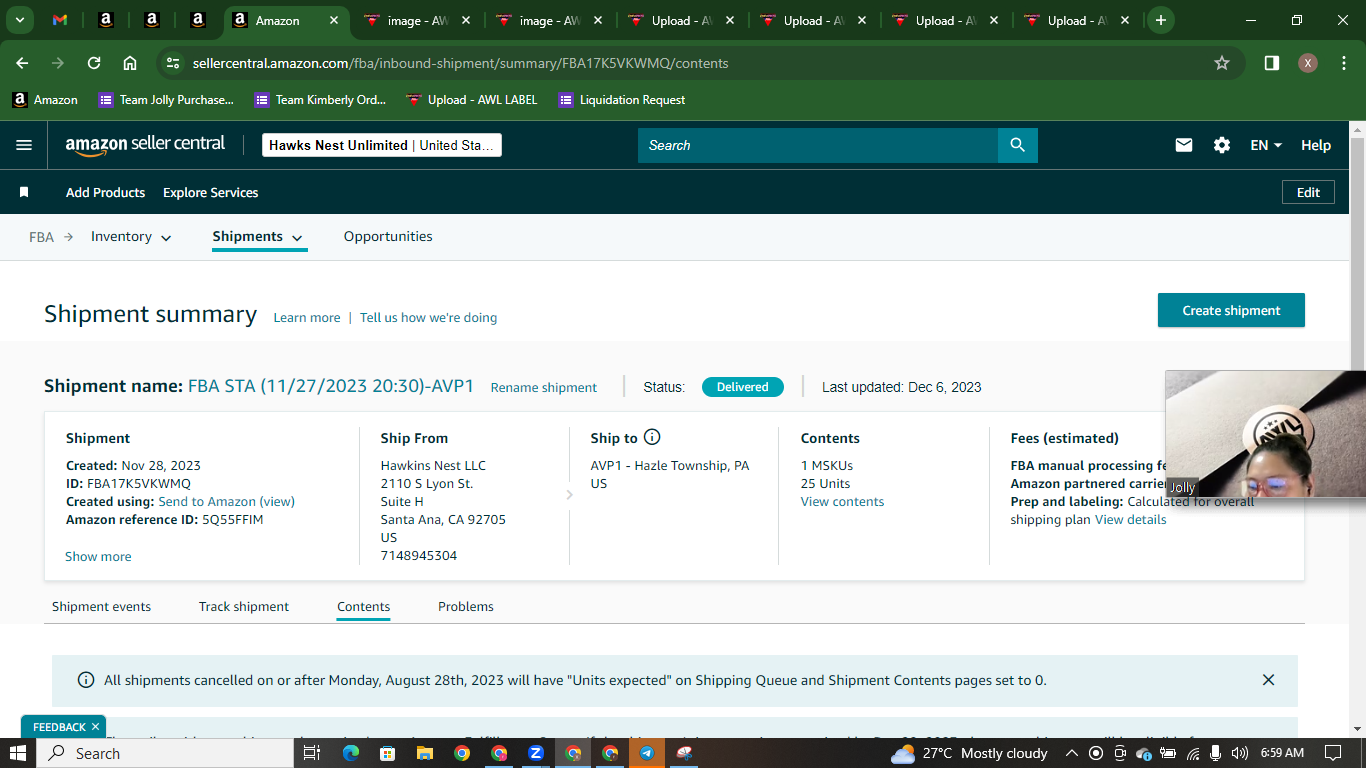Open the Upload - AWL LABEL bookmark

point(472,100)
